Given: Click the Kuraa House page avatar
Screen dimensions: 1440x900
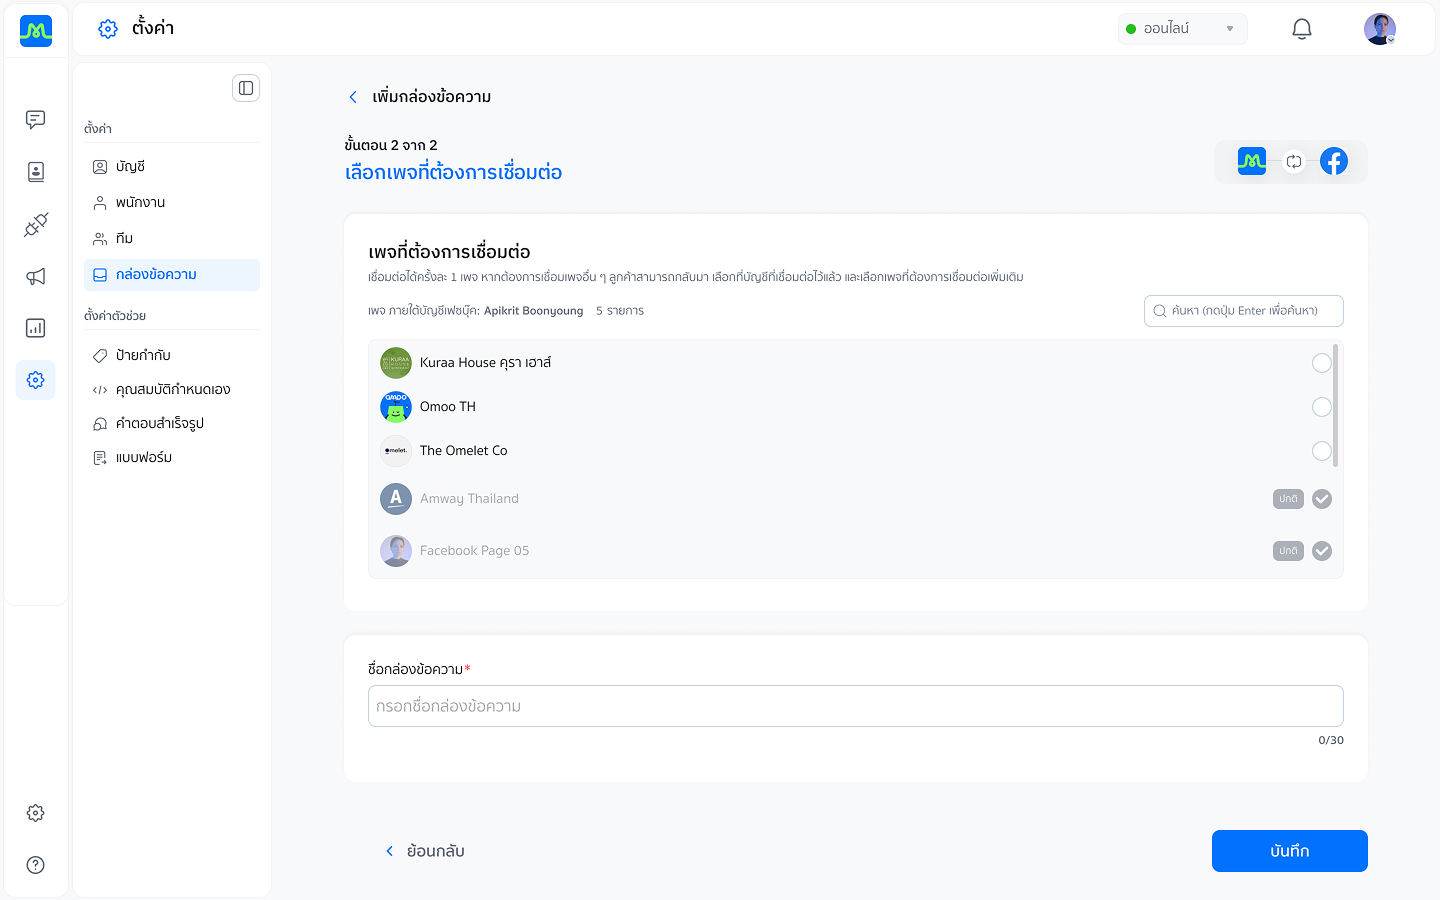Looking at the screenshot, I should click(x=396, y=362).
